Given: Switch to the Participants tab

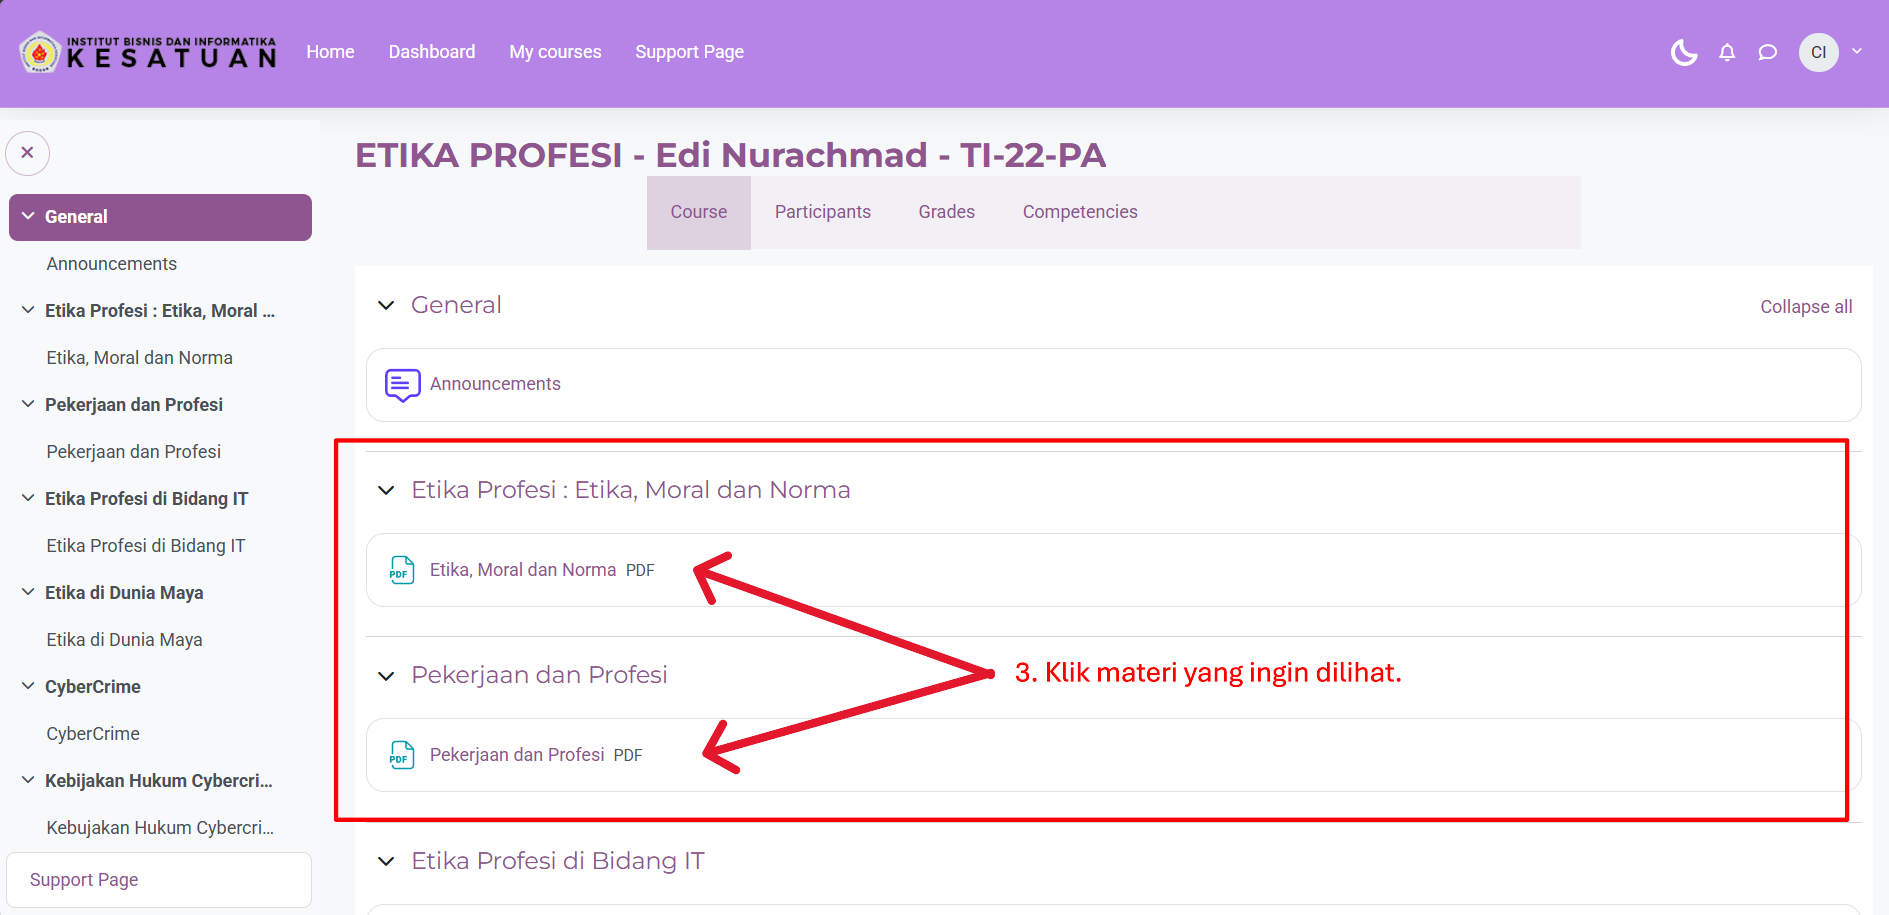Looking at the screenshot, I should point(822,212).
